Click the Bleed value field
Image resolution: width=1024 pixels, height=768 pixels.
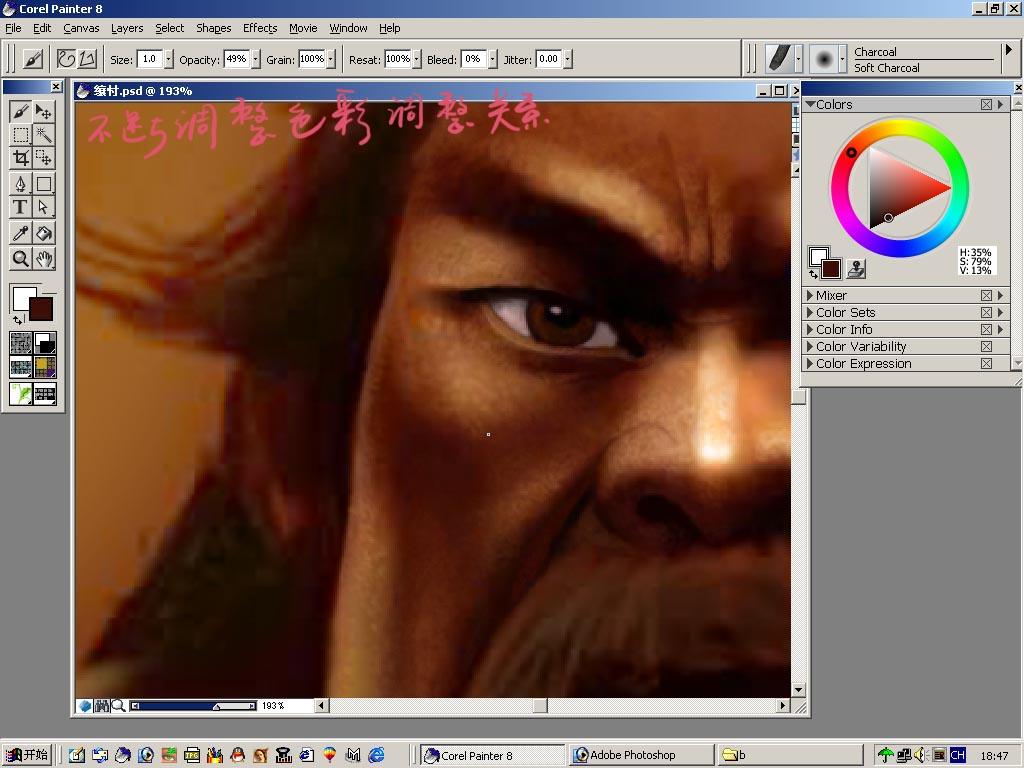pyautogui.click(x=474, y=59)
